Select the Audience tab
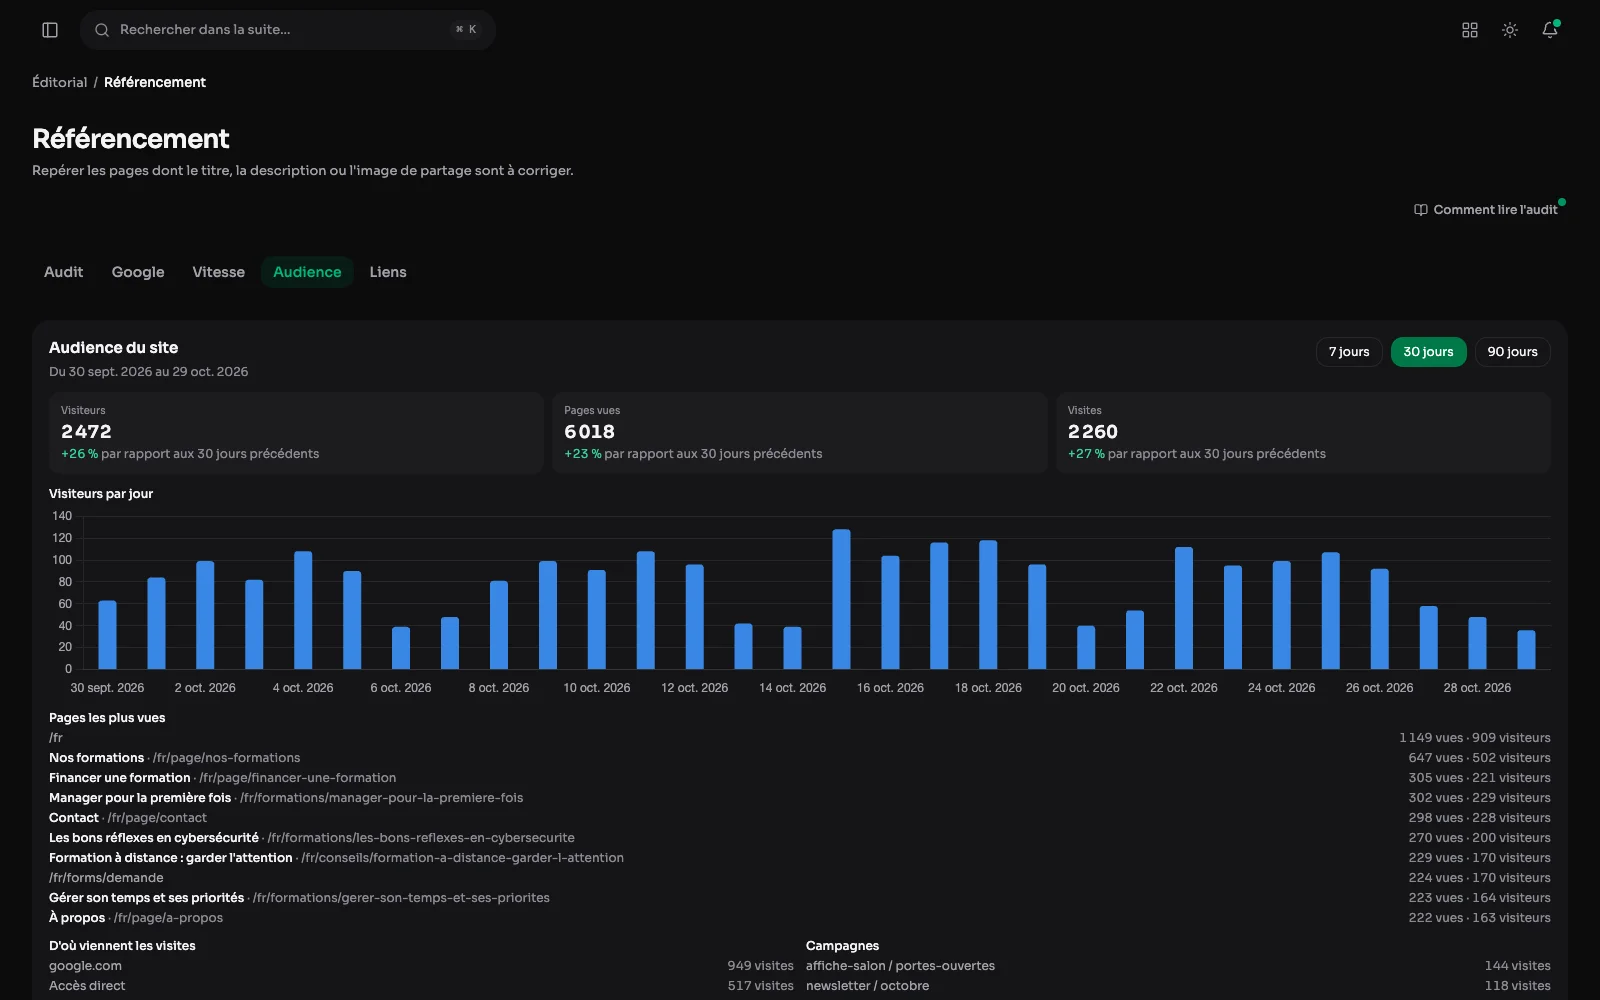 pyautogui.click(x=307, y=272)
